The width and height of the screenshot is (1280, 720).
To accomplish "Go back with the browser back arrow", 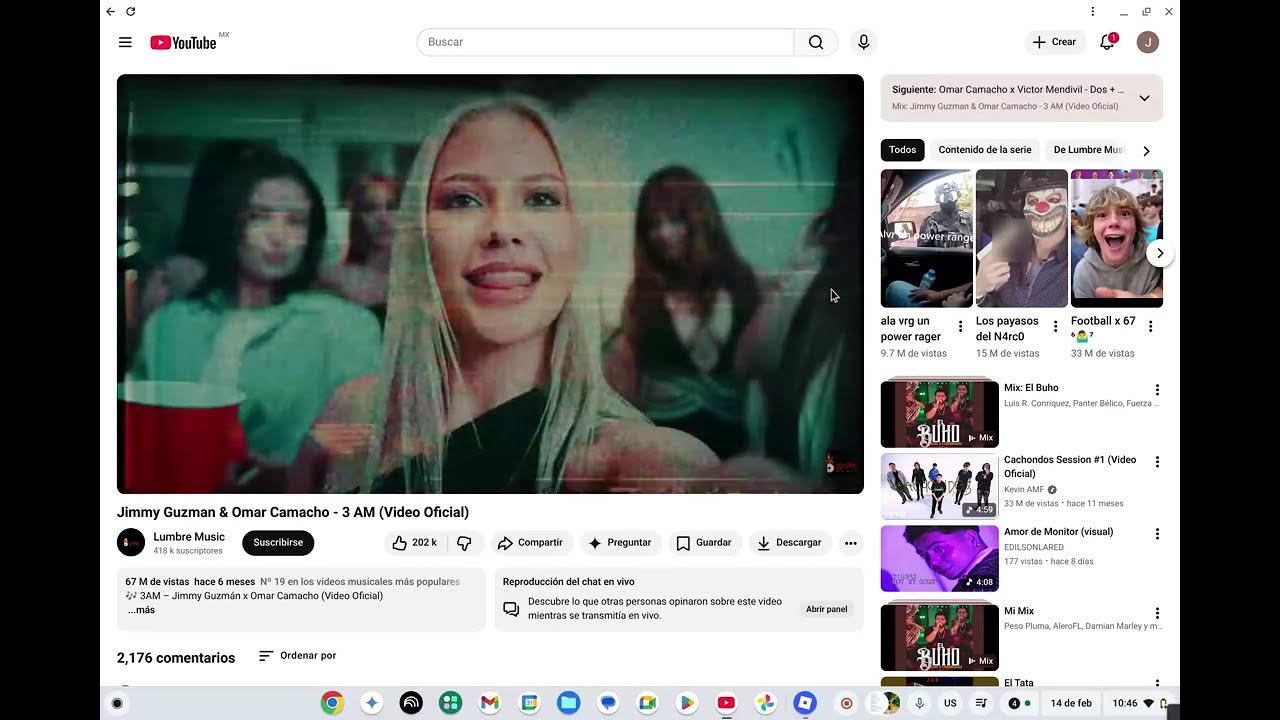I will pyautogui.click(x=110, y=11).
